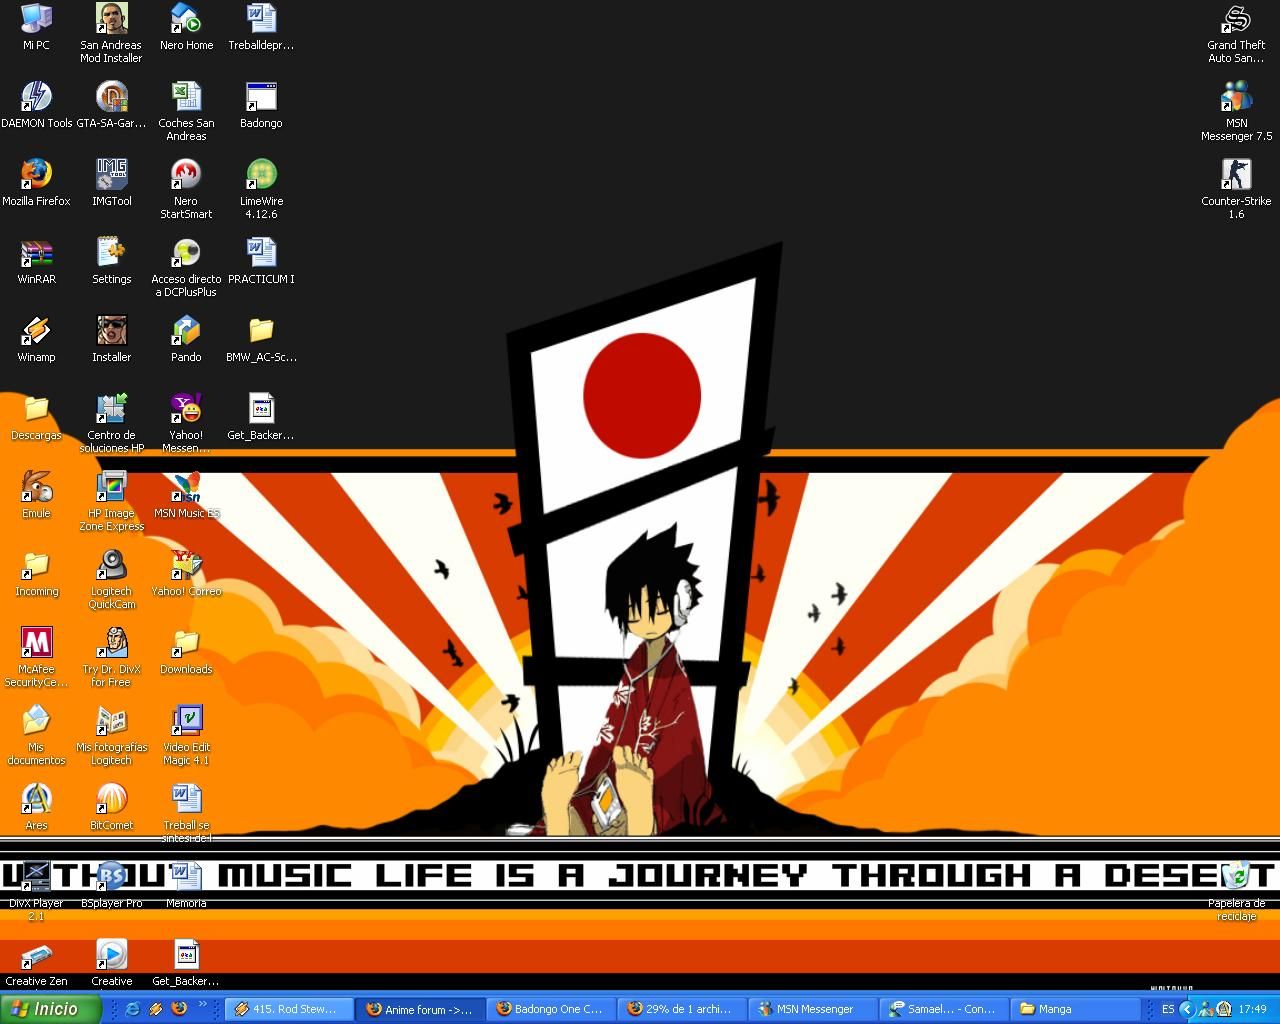The width and height of the screenshot is (1280, 1024).
Task: Open LimeWire 4.12.6 shortcut
Action: click(x=261, y=189)
